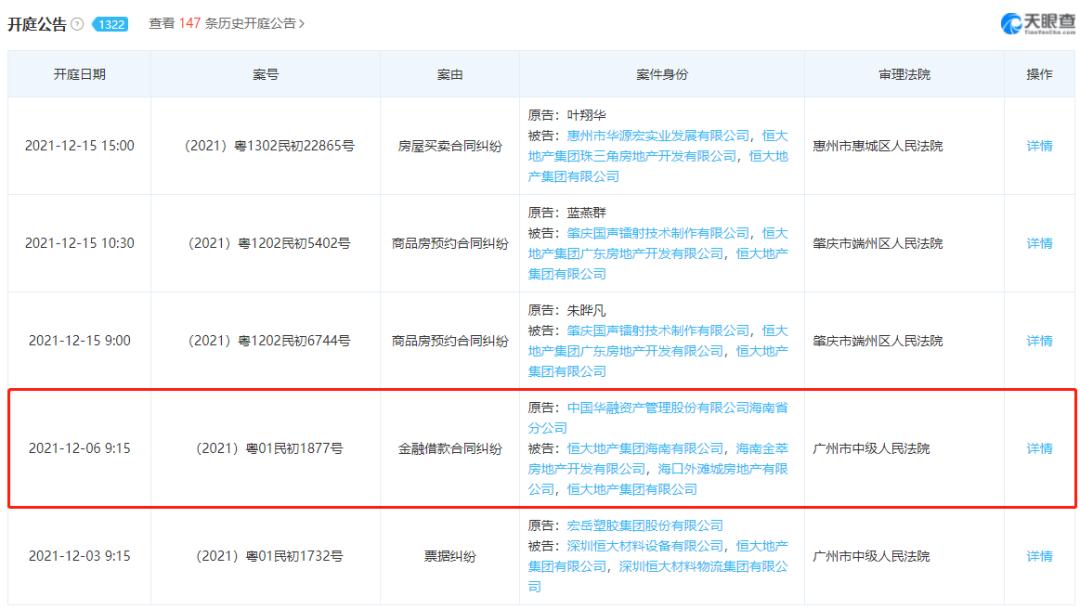
Task: Click the 天眼查 logo
Action: coord(1037,23)
